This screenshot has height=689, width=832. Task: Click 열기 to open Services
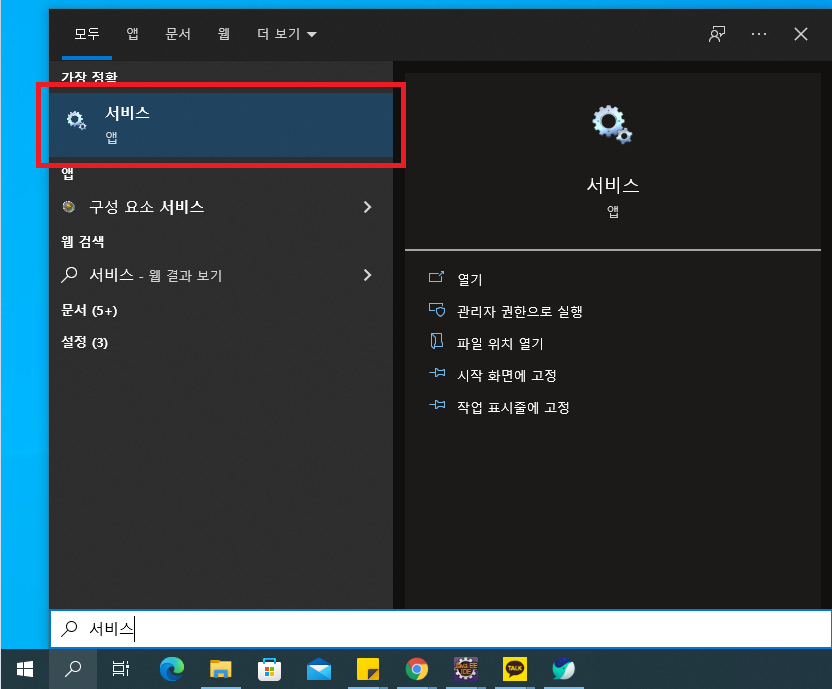pos(470,279)
